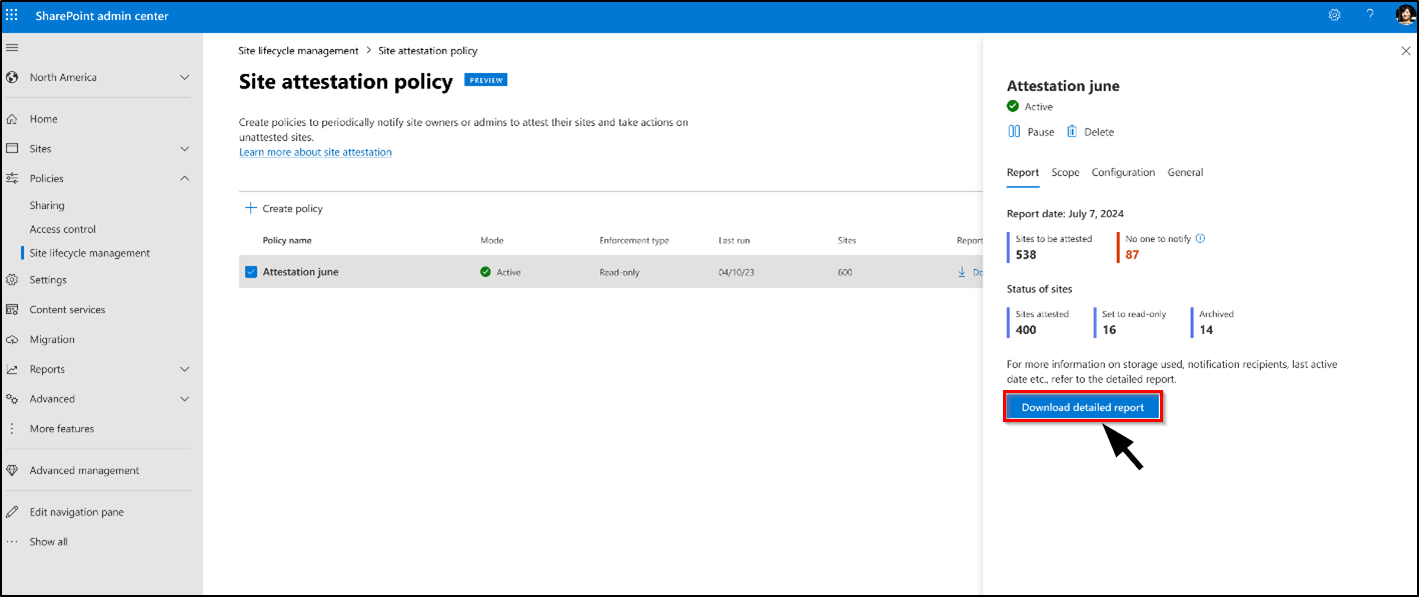Open the settings gear in header
This screenshot has width=1419, height=597.
click(x=1334, y=15)
